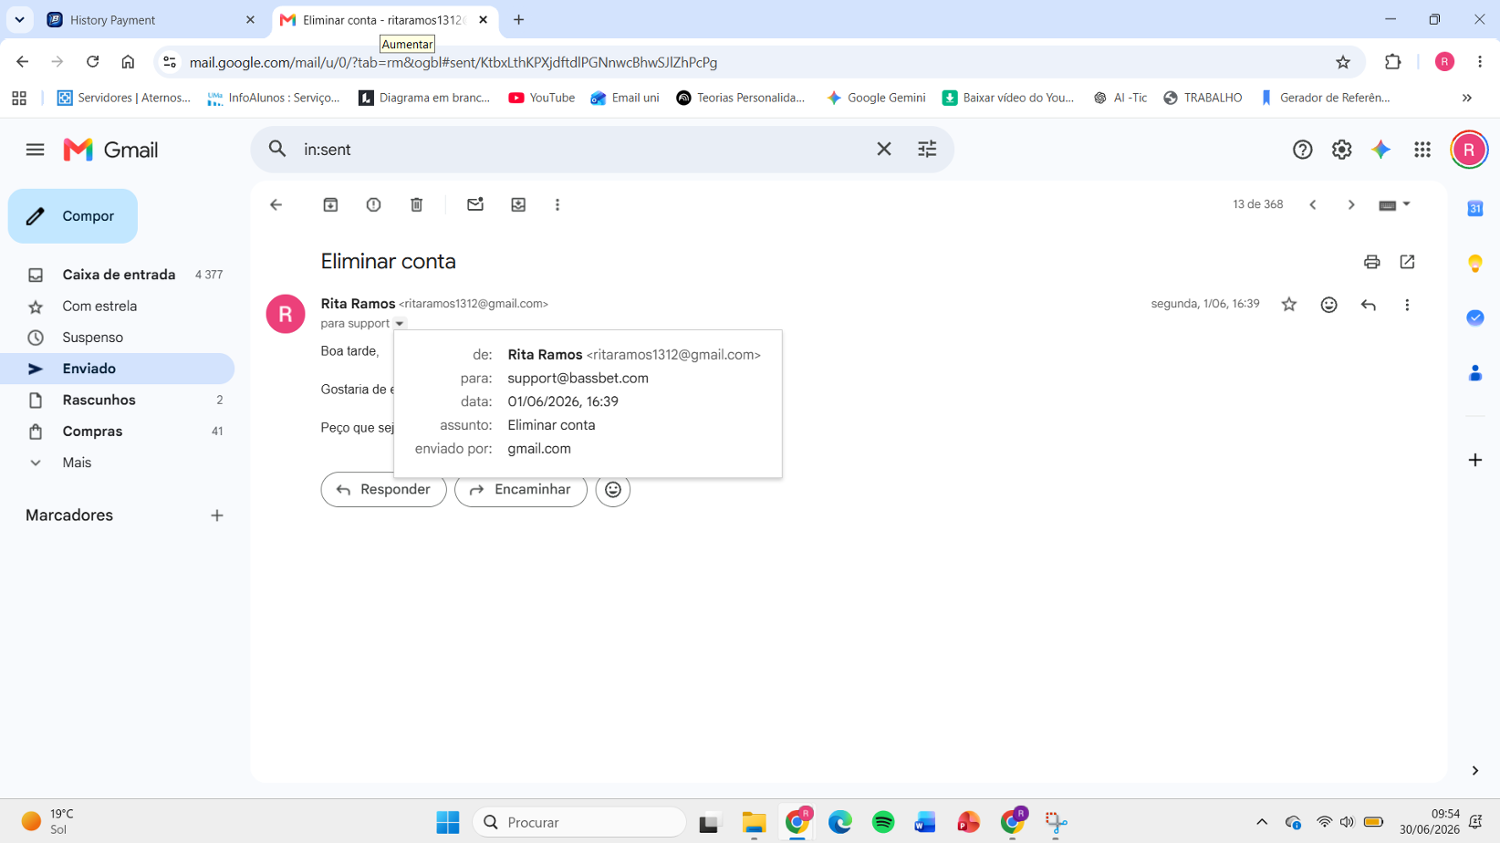The image size is (1500, 843).
Task: Click in the in:sent search field
Action: pos(580,149)
